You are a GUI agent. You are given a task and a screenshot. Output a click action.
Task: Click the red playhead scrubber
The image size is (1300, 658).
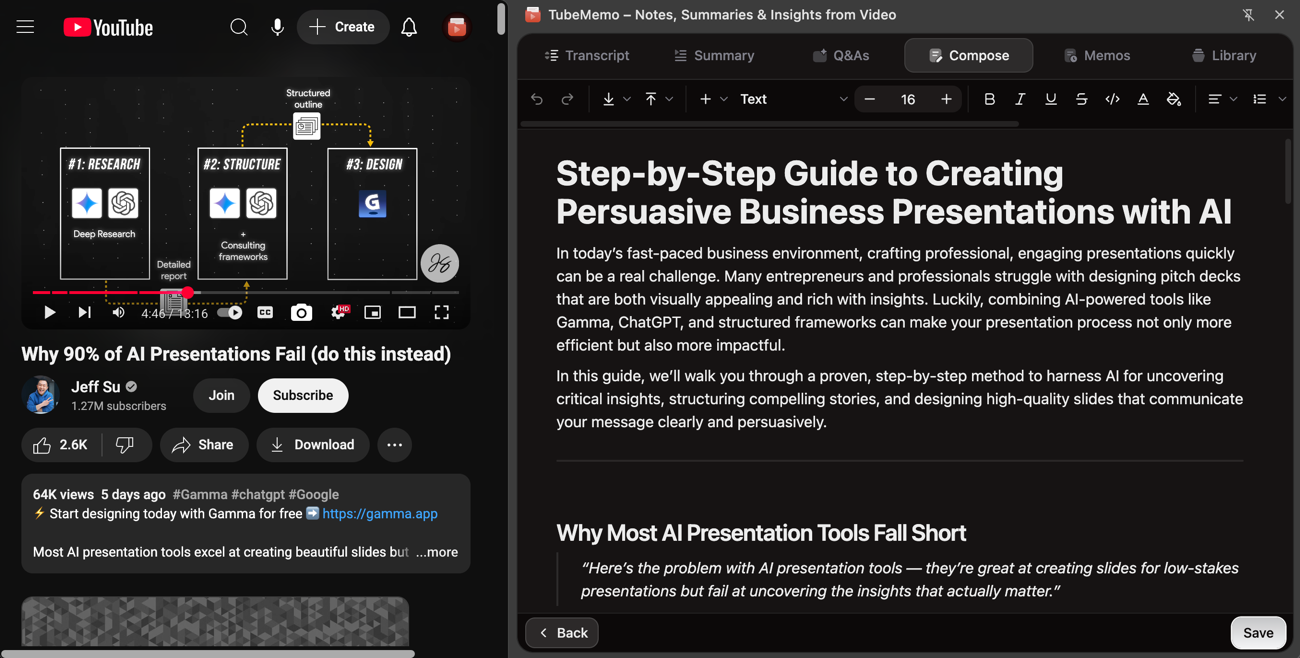point(187,292)
